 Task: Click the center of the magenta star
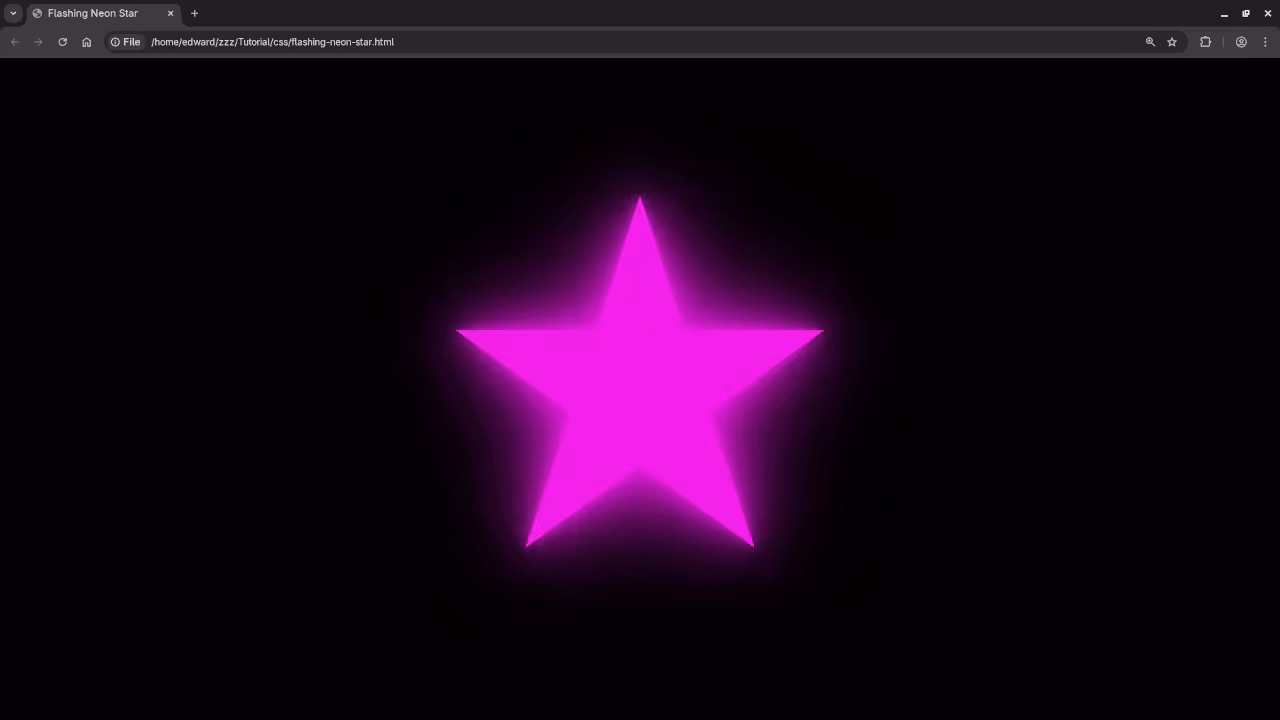pyautogui.click(x=640, y=380)
